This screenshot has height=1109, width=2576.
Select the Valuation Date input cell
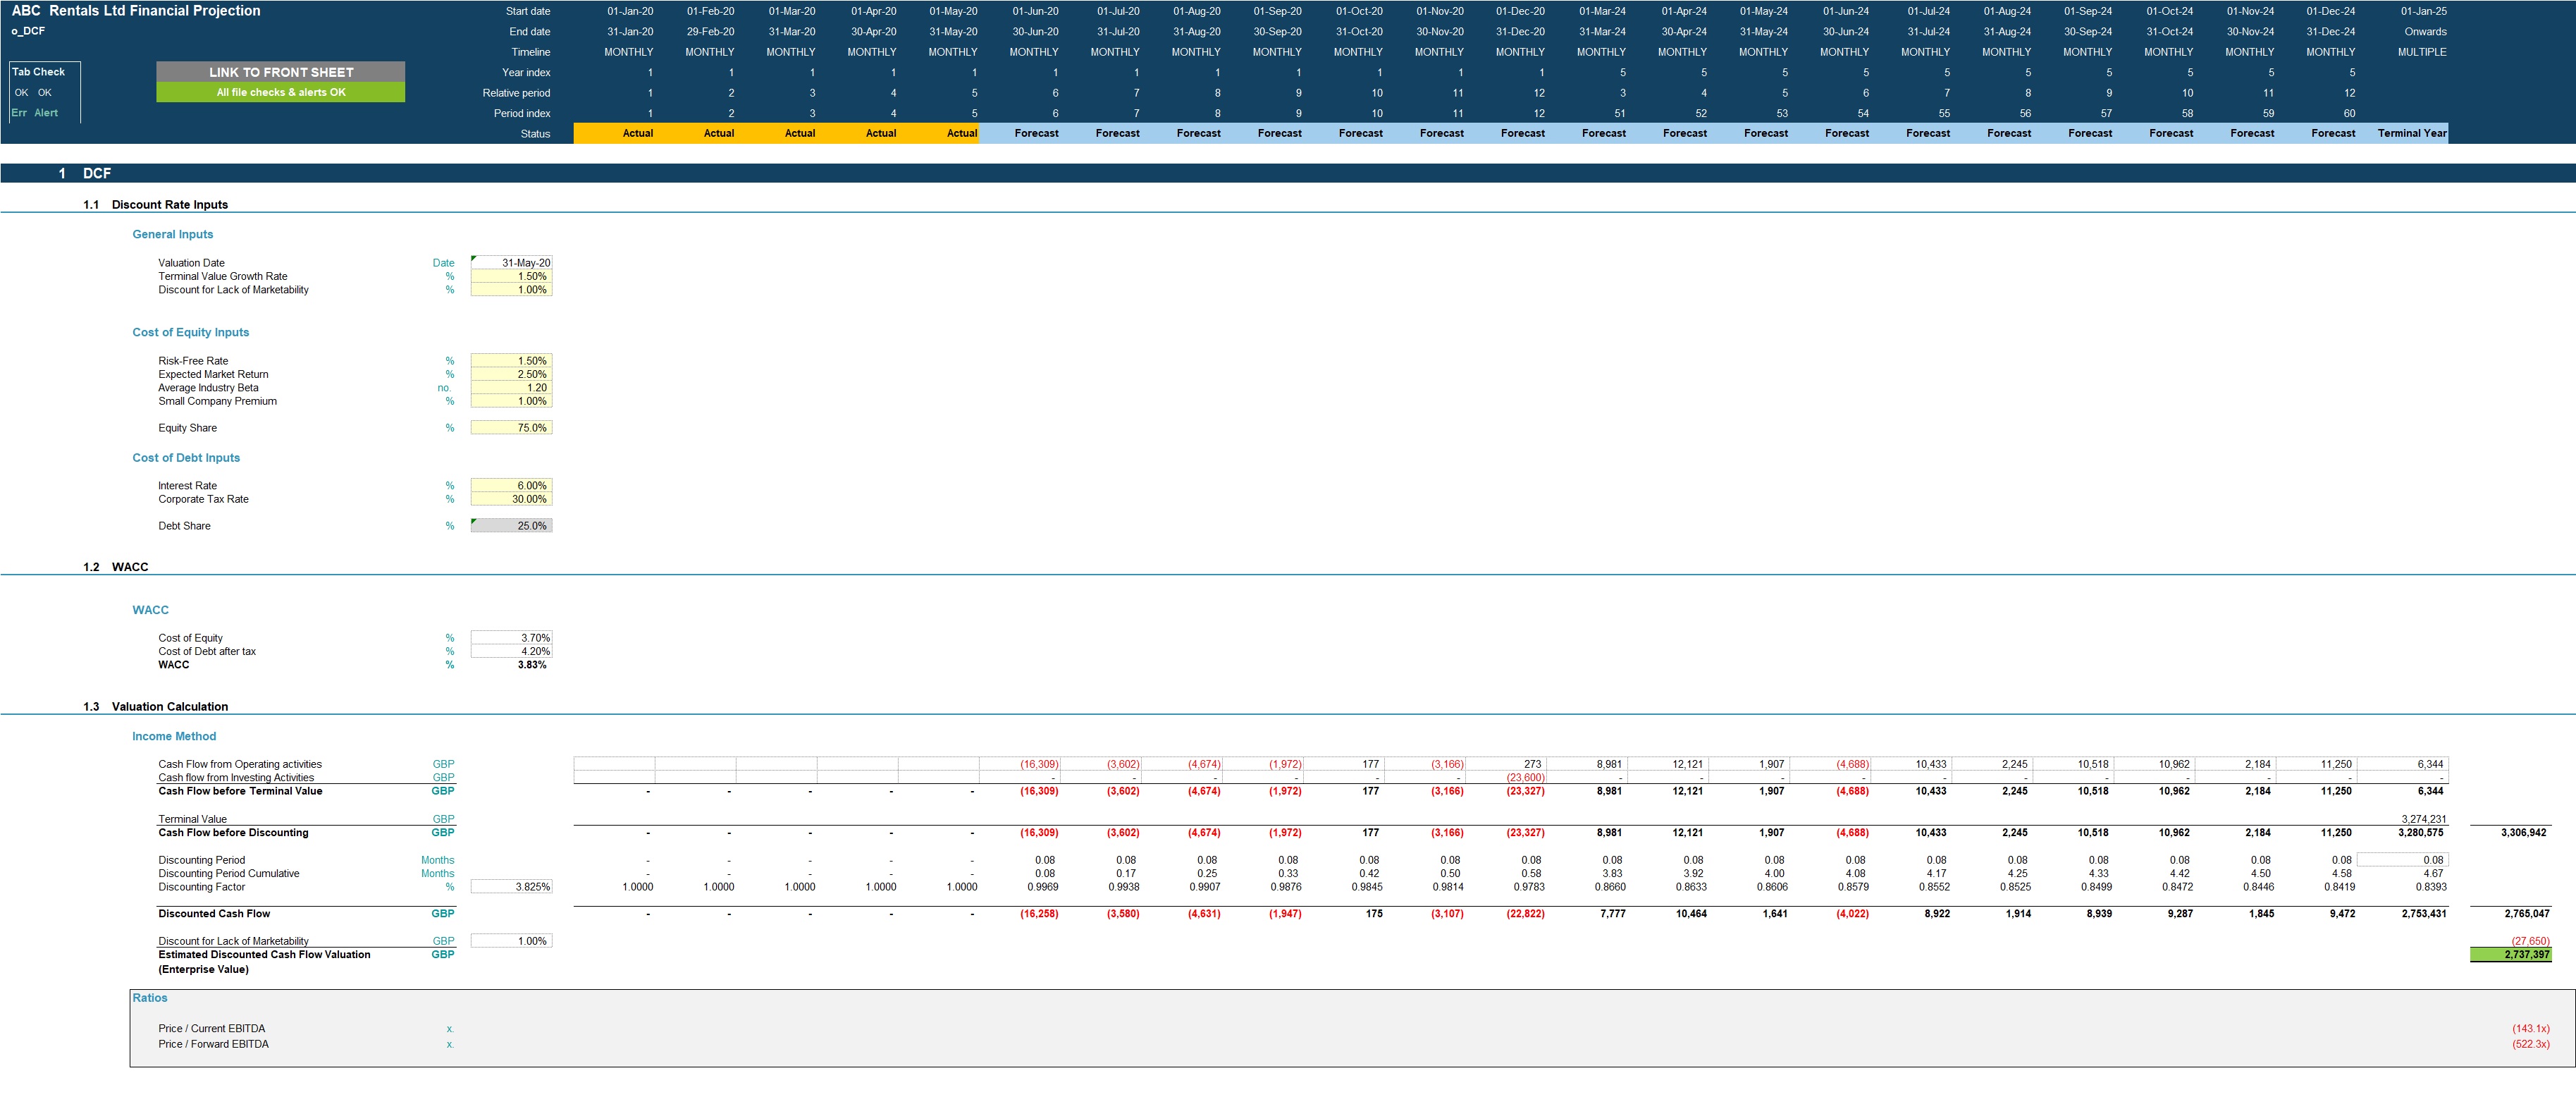(x=511, y=263)
